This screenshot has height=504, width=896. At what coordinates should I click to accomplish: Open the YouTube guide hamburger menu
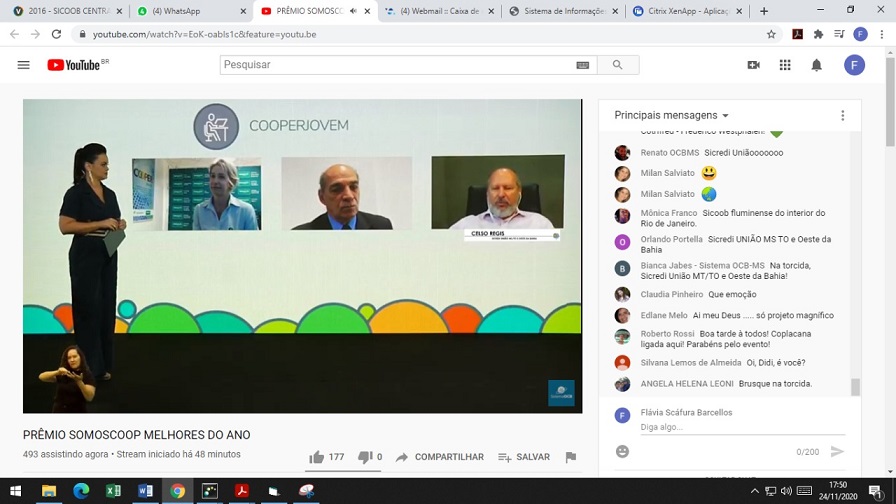[x=23, y=65]
